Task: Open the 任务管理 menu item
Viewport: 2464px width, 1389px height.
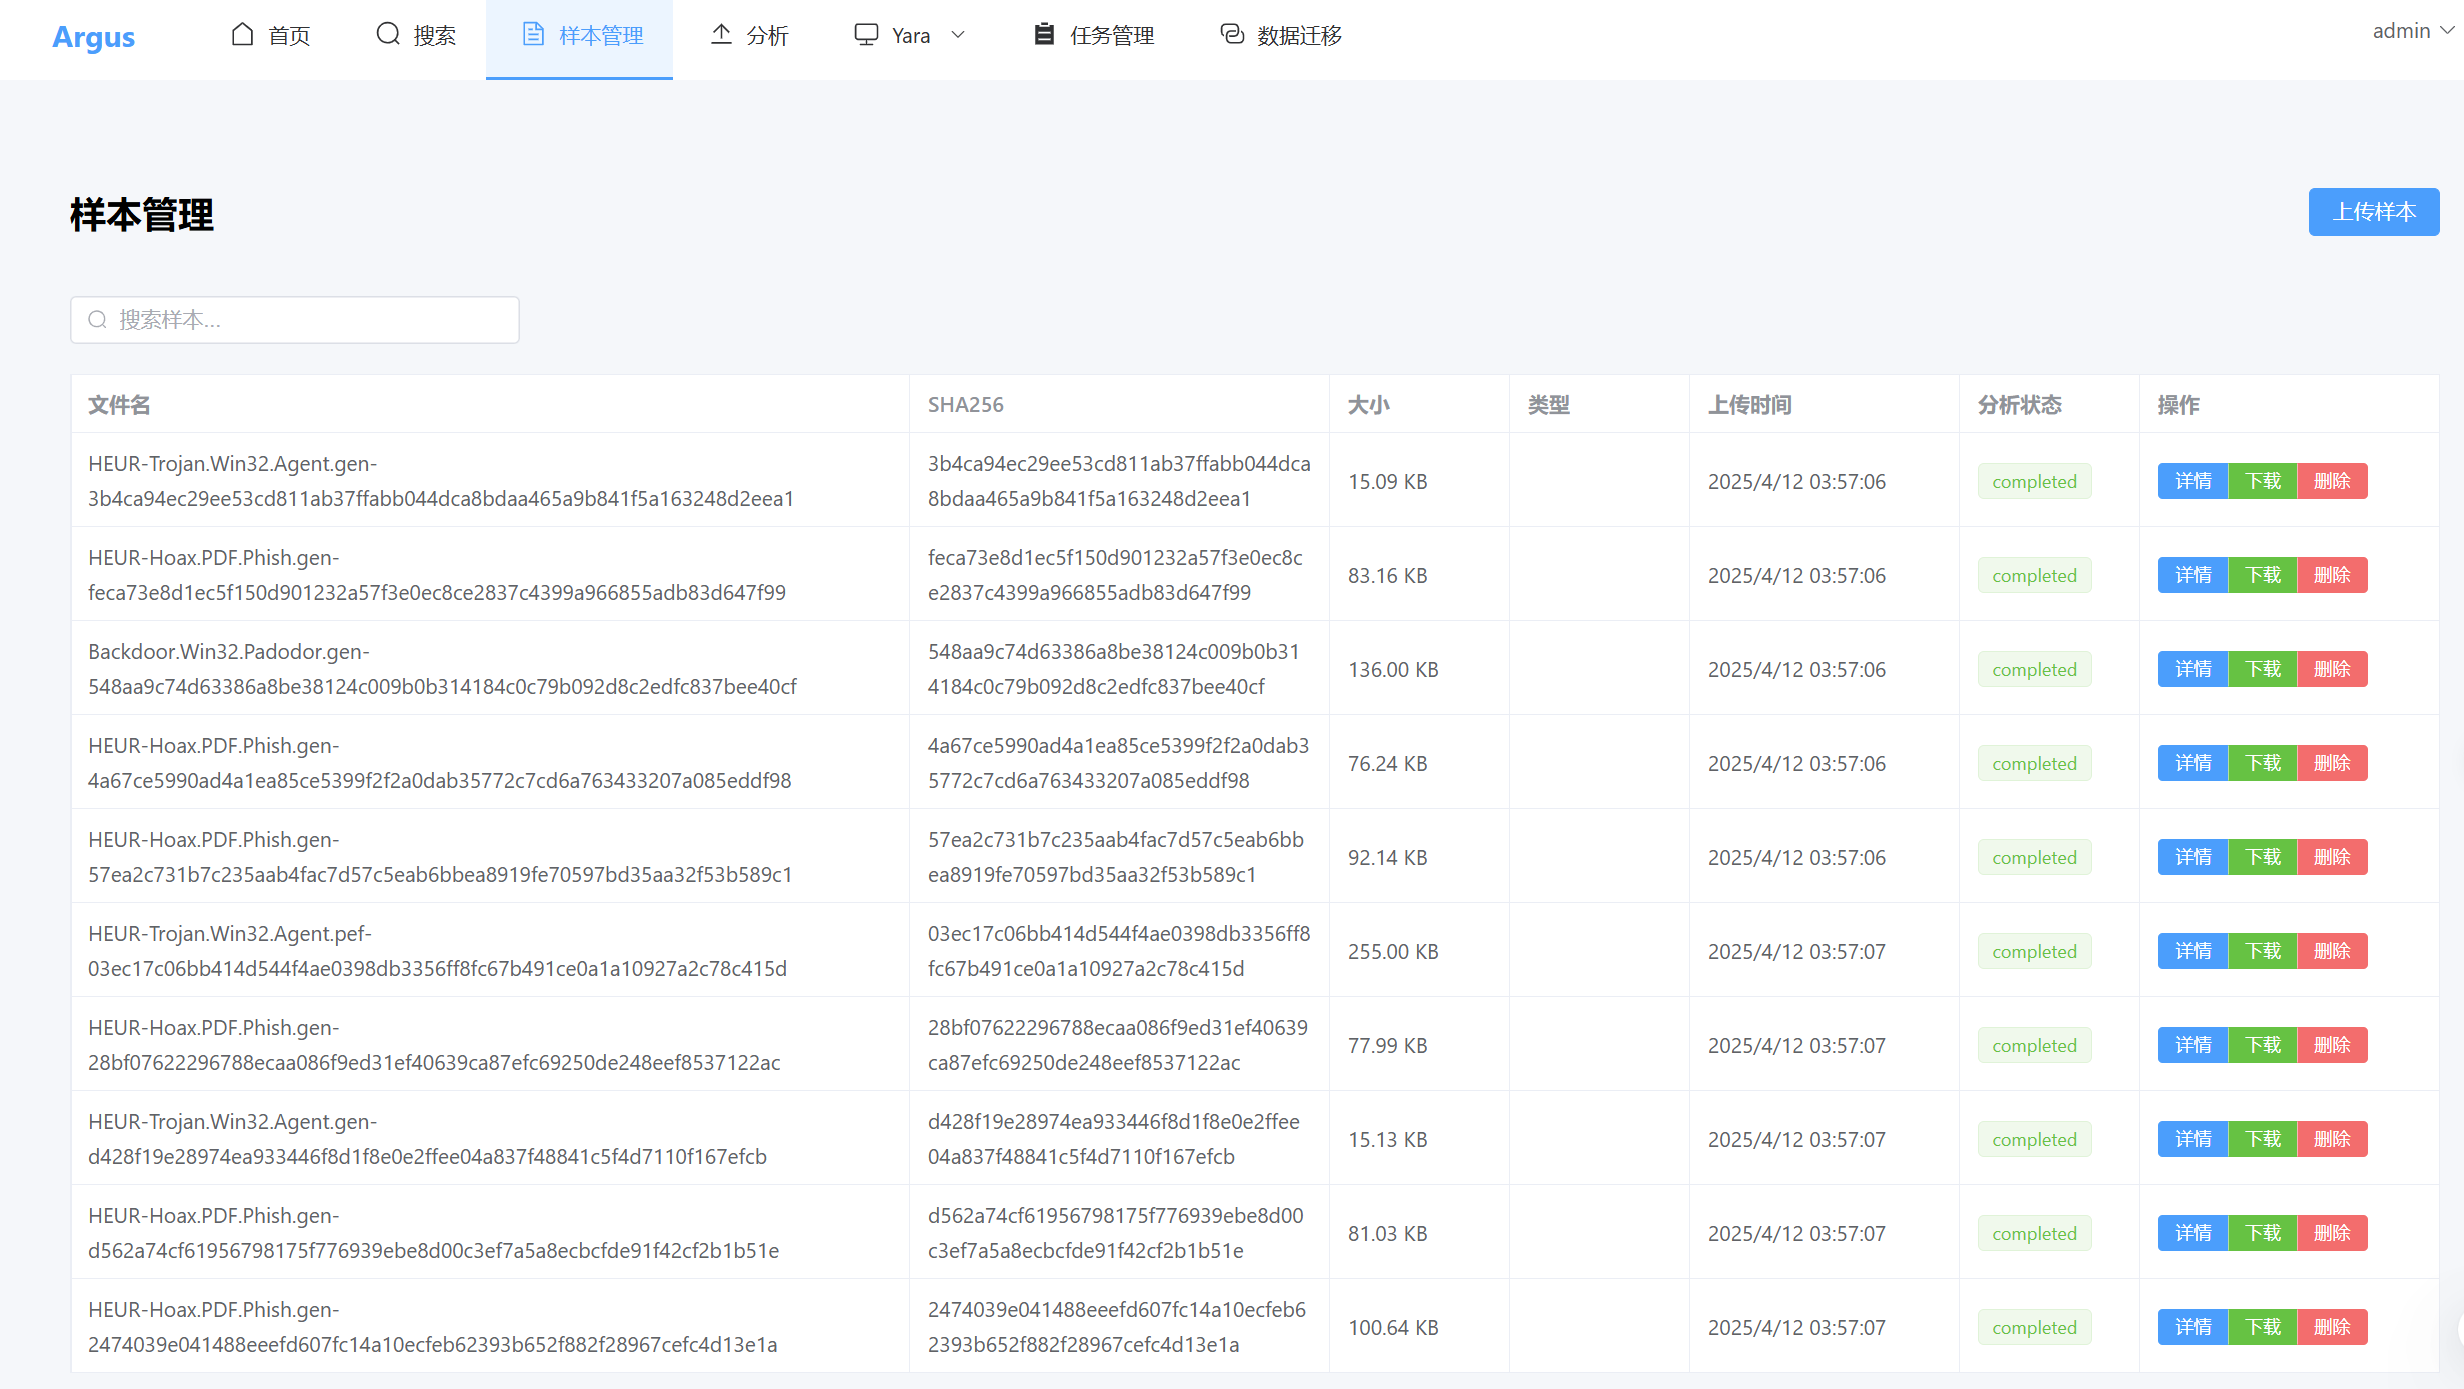Action: (x=1111, y=36)
